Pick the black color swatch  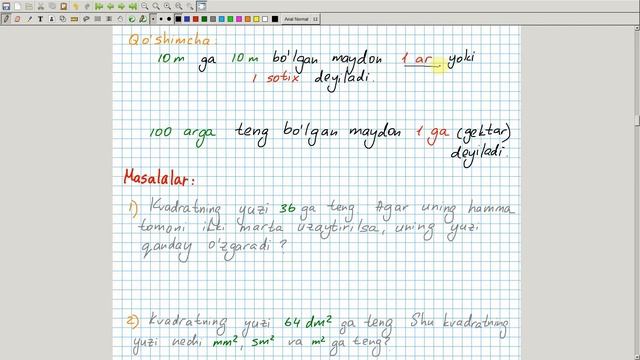pyautogui.click(x=178, y=19)
